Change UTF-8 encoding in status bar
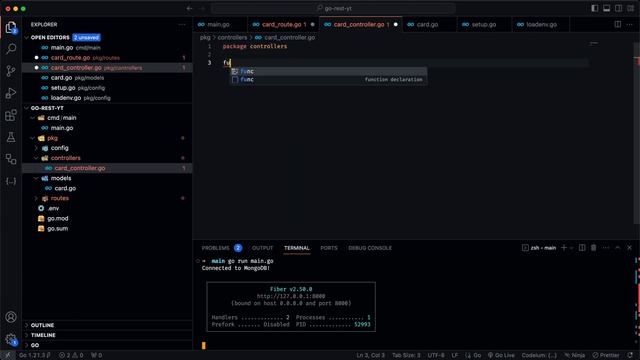The image size is (640, 360). (x=436, y=355)
